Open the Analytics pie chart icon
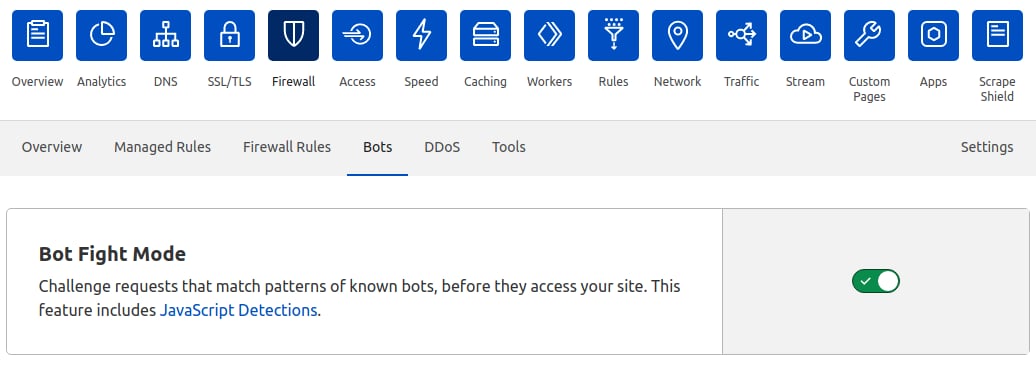Viewport: 1036px width, 369px height. click(102, 36)
